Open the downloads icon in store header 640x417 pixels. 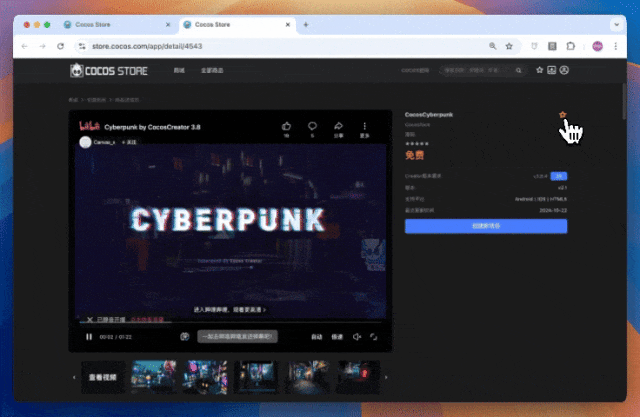[x=551, y=70]
